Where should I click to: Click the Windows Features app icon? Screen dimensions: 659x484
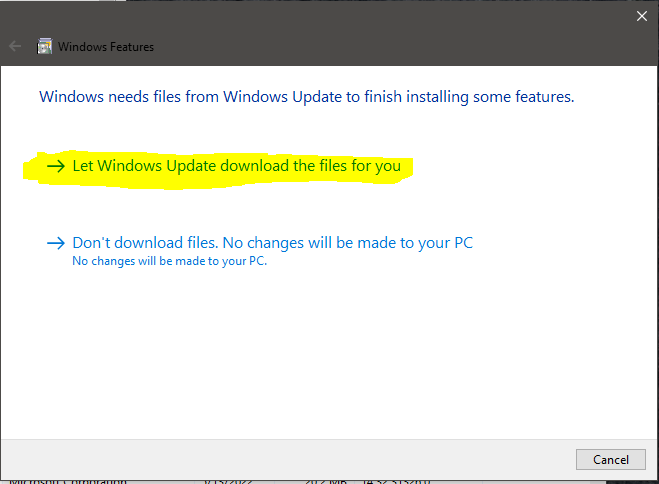pyautogui.click(x=45, y=46)
